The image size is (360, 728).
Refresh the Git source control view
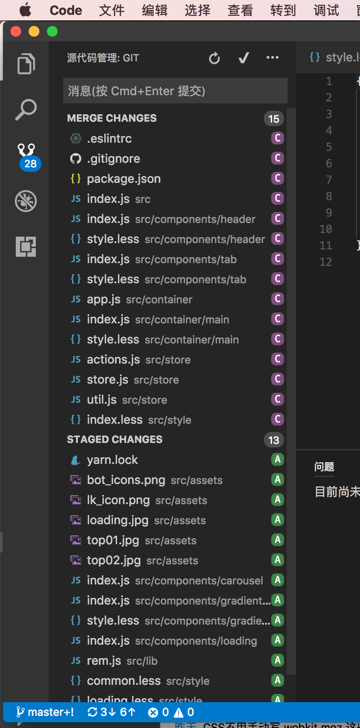214,58
